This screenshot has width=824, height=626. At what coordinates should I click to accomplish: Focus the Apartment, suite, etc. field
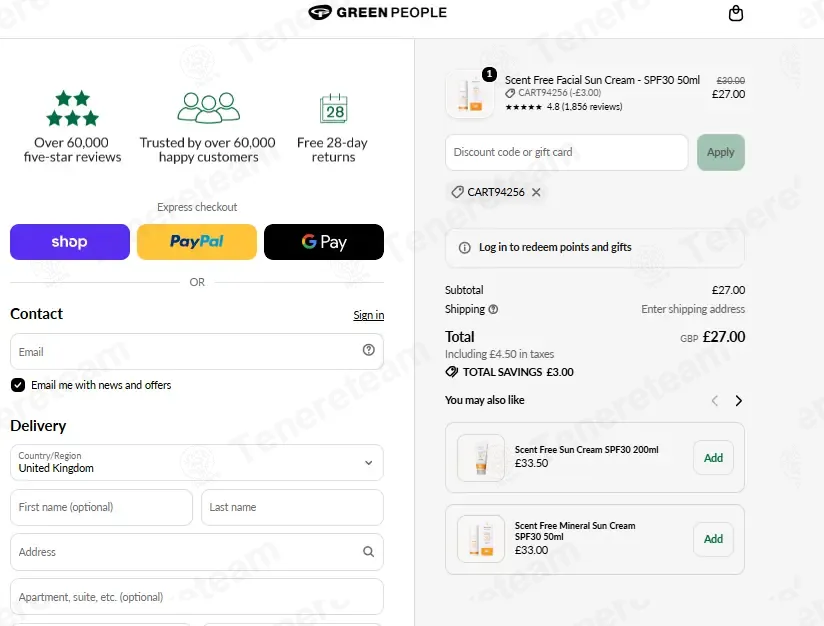coord(197,597)
